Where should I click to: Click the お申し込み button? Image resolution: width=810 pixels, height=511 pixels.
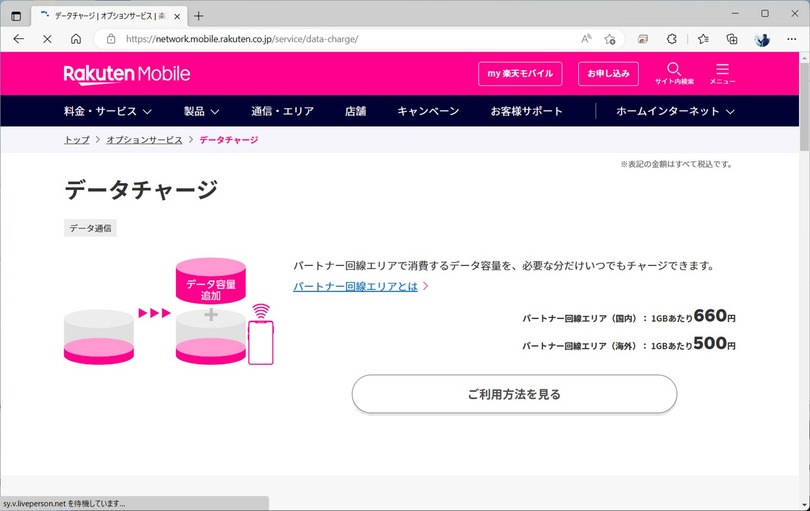[x=608, y=73]
